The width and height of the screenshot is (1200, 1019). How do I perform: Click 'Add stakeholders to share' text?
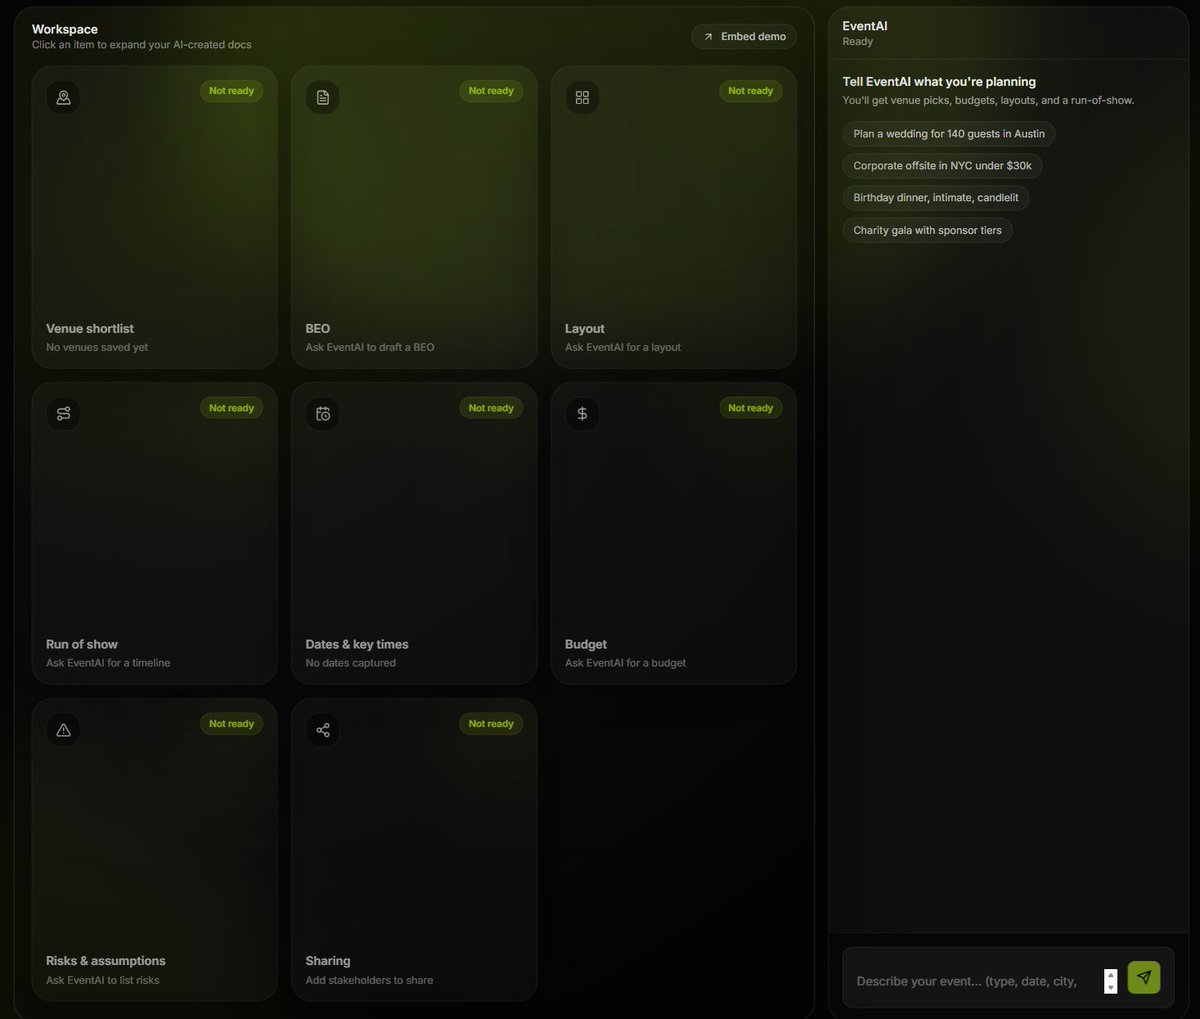(x=370, y=980)
